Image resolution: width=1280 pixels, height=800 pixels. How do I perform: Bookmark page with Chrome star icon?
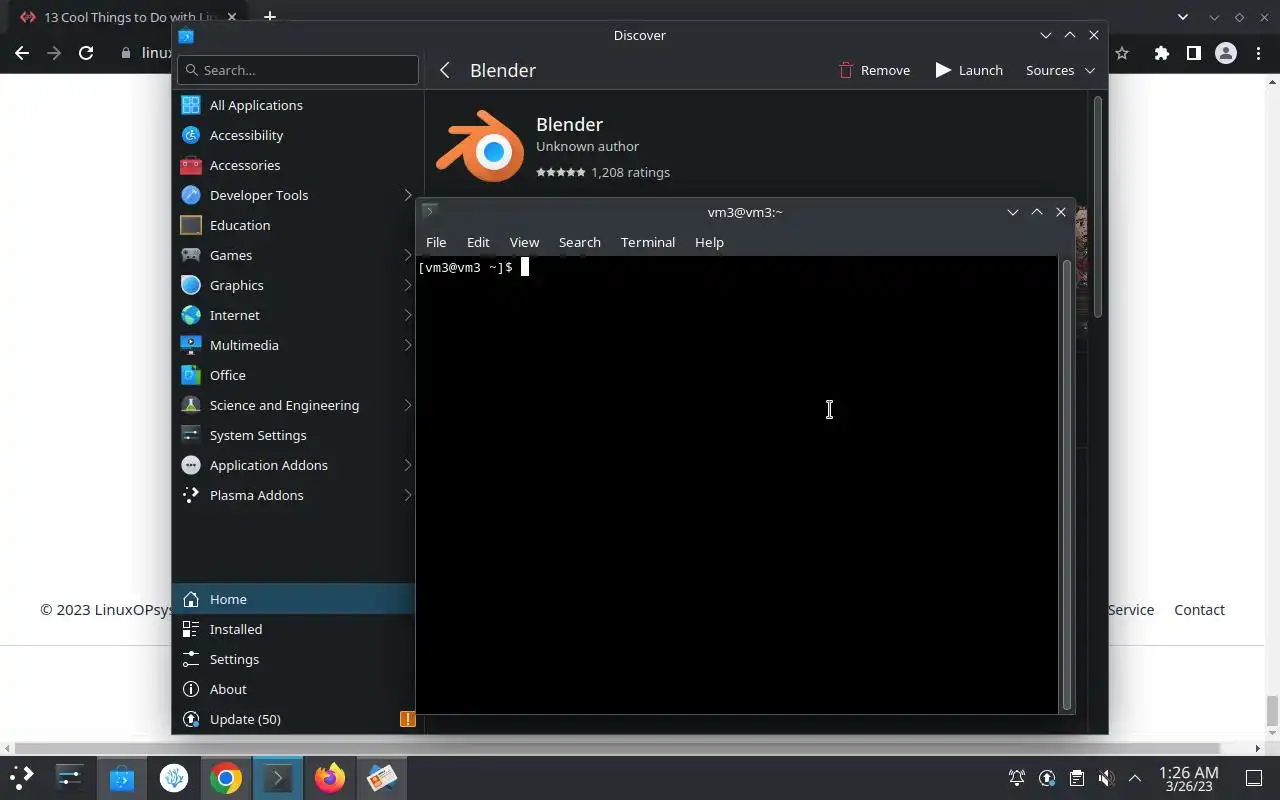(x=1122, y=53)
